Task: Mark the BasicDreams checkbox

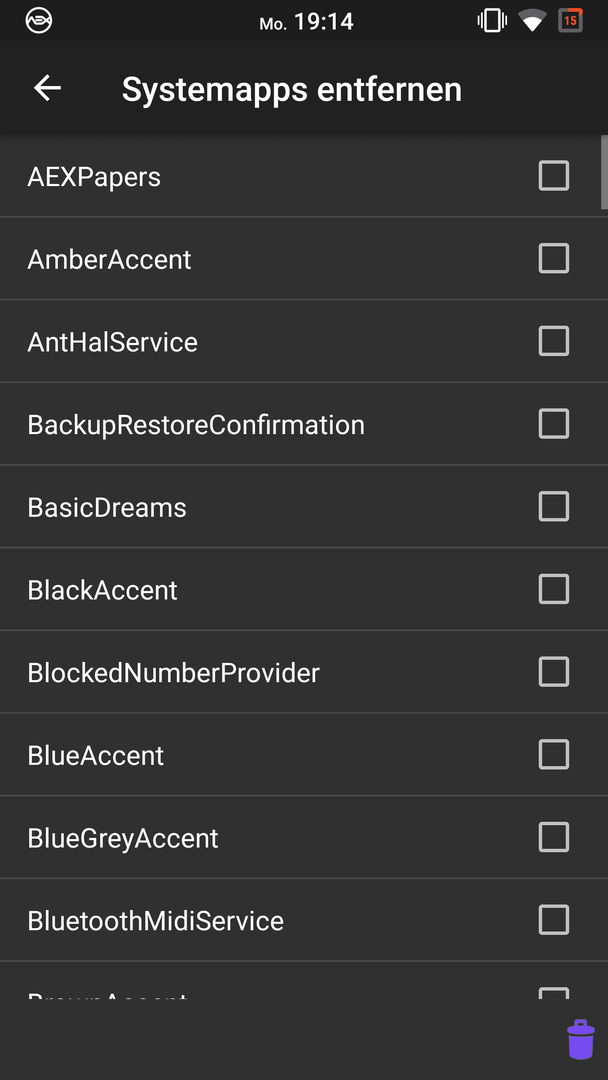Action: pyautogui.click(x=554, y=506)
